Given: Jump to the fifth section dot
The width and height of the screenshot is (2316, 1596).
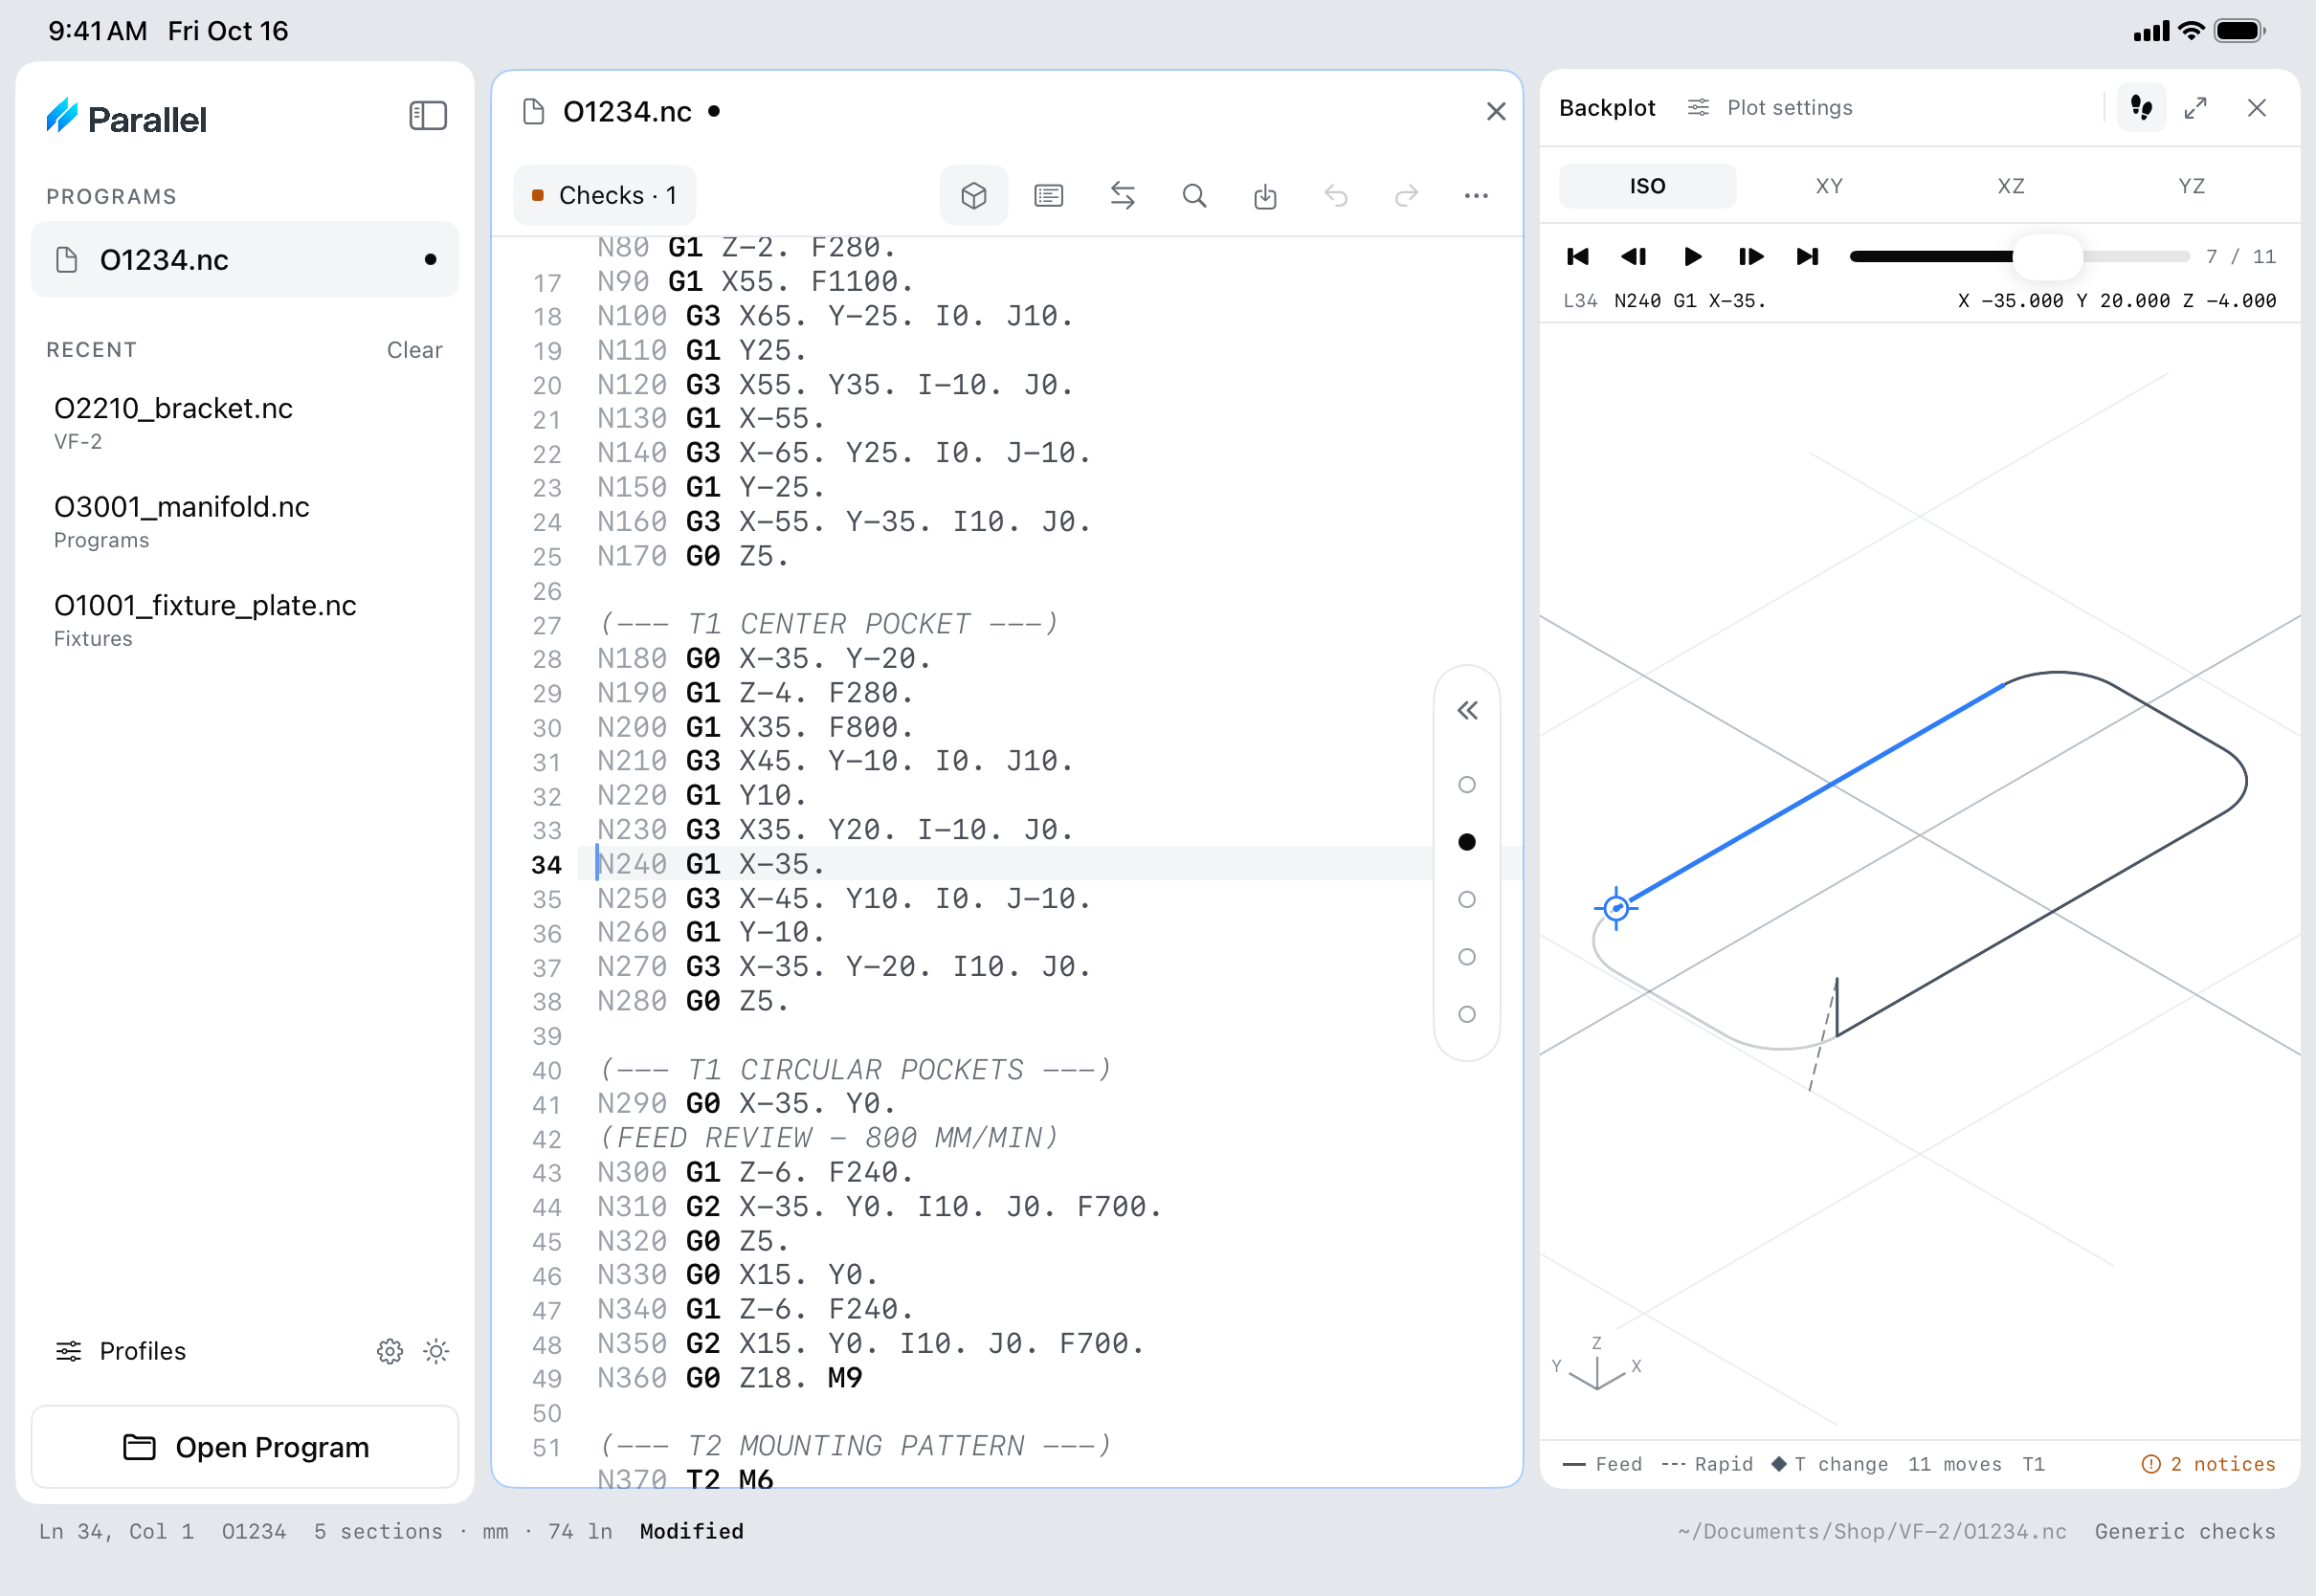Looking at the screenshot, I should [1467, 1014].
